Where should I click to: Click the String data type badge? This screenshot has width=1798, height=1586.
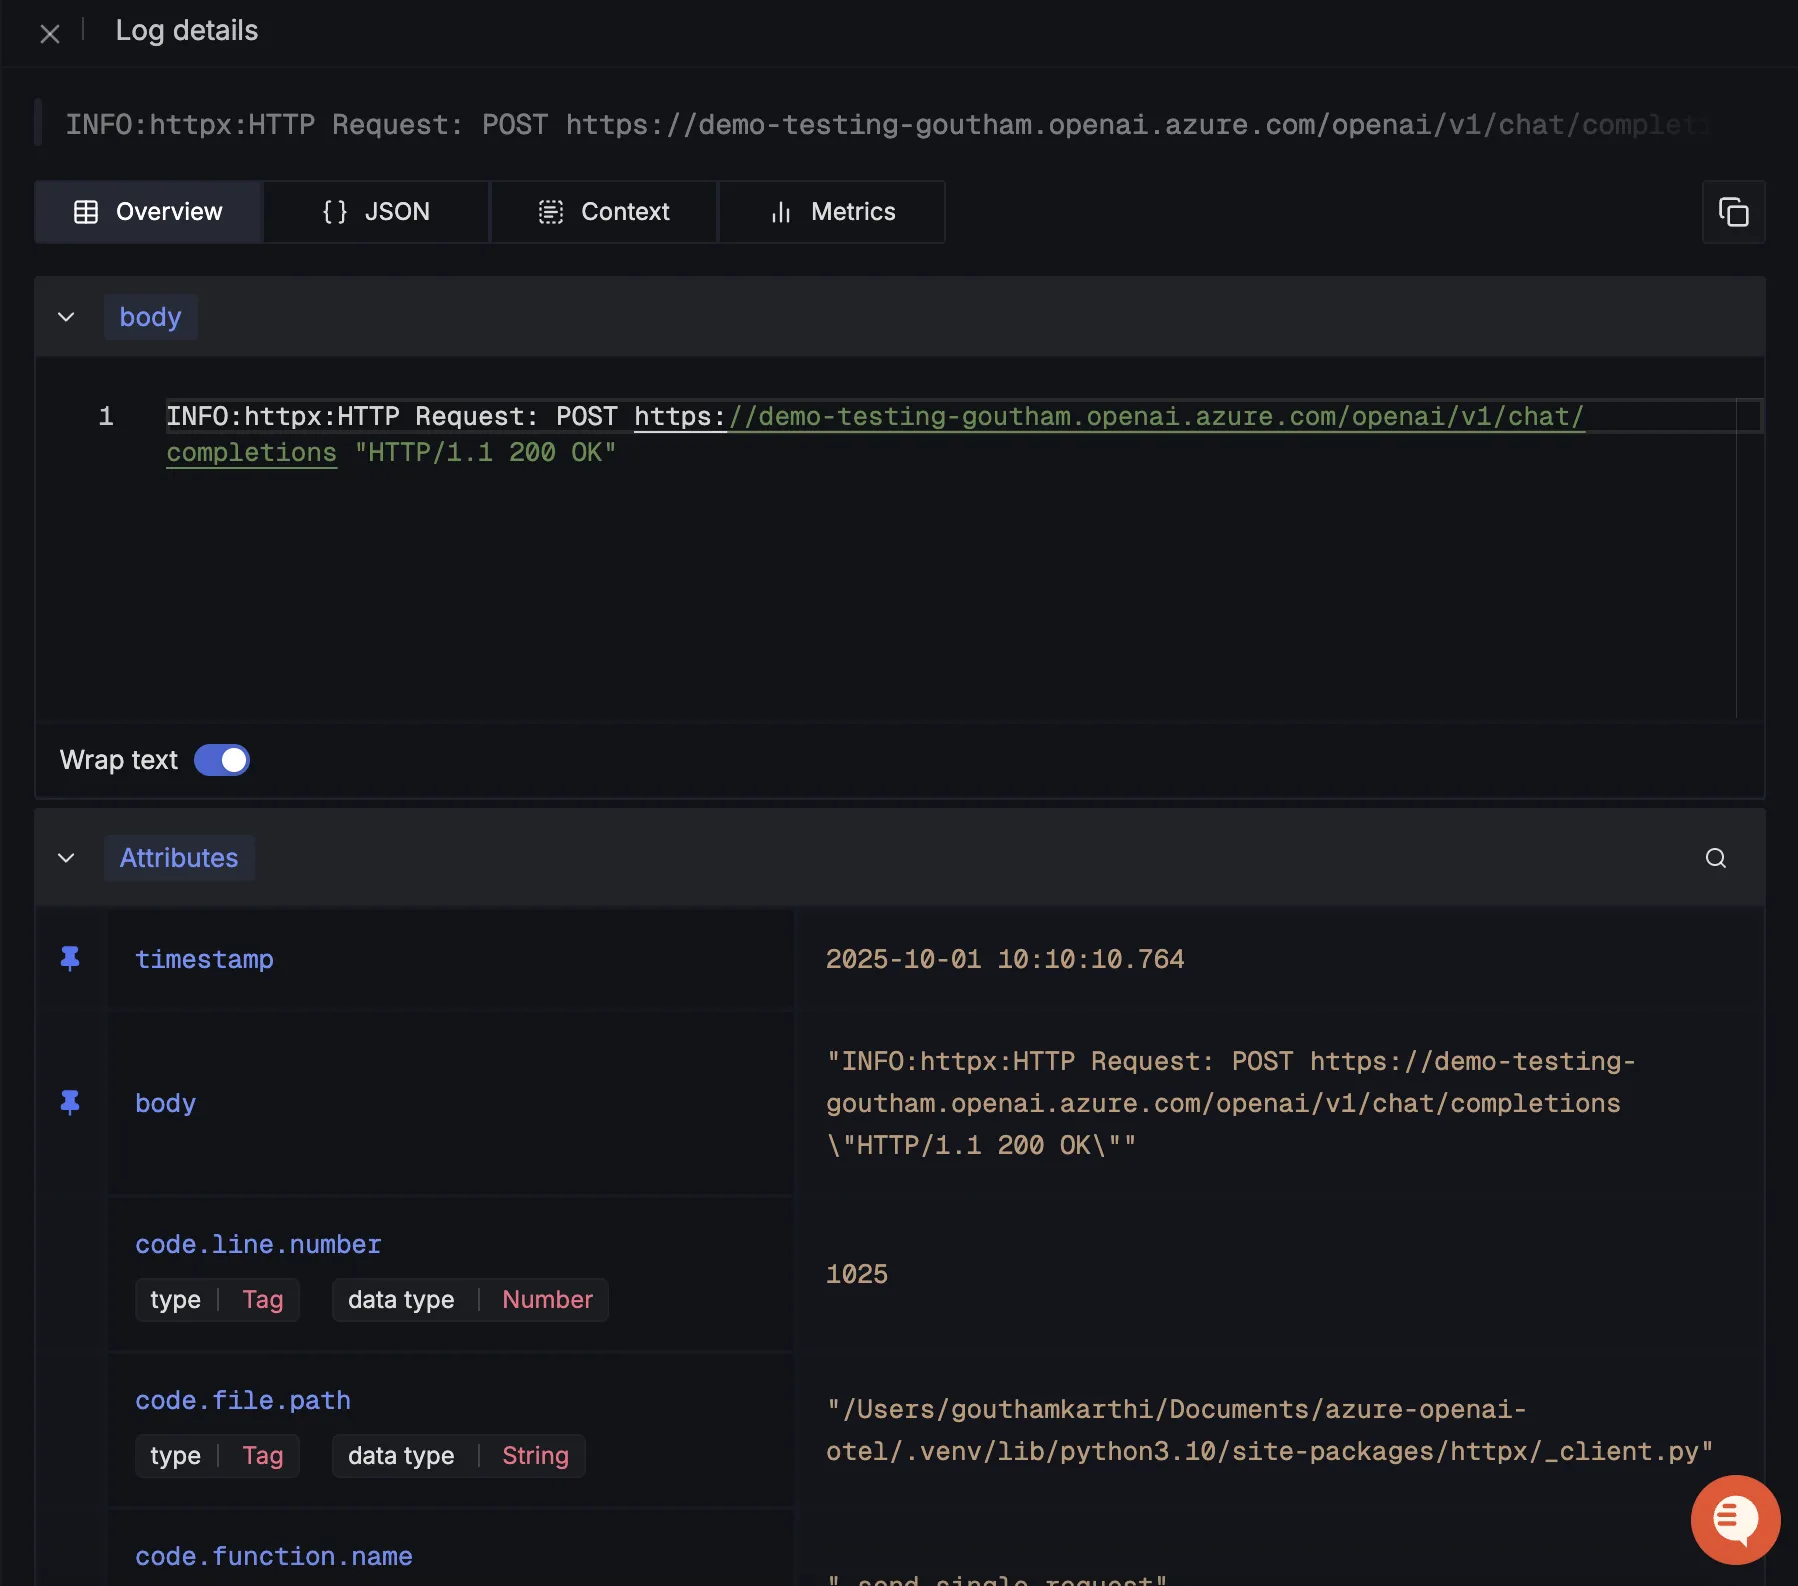pos(535,1456)
